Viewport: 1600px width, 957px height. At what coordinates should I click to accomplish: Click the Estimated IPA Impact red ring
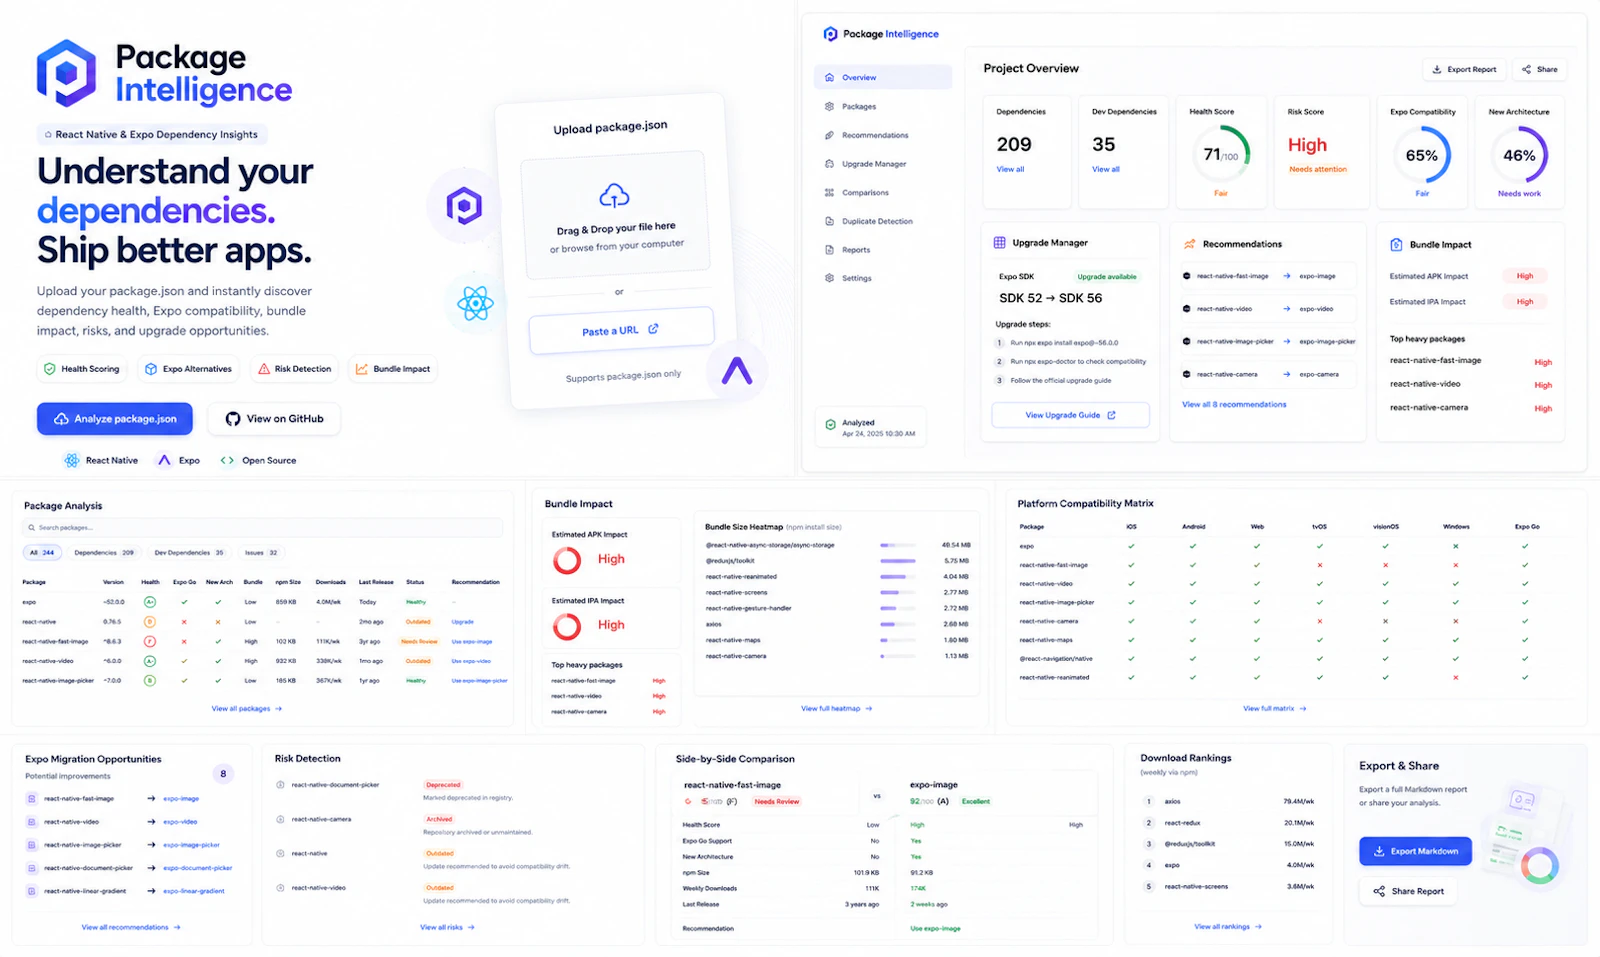pos(567,626)
